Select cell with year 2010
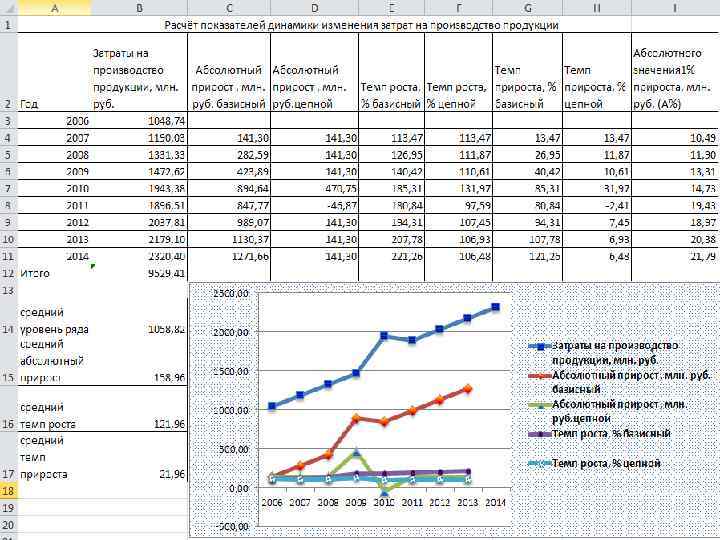 tap(54, 188)
